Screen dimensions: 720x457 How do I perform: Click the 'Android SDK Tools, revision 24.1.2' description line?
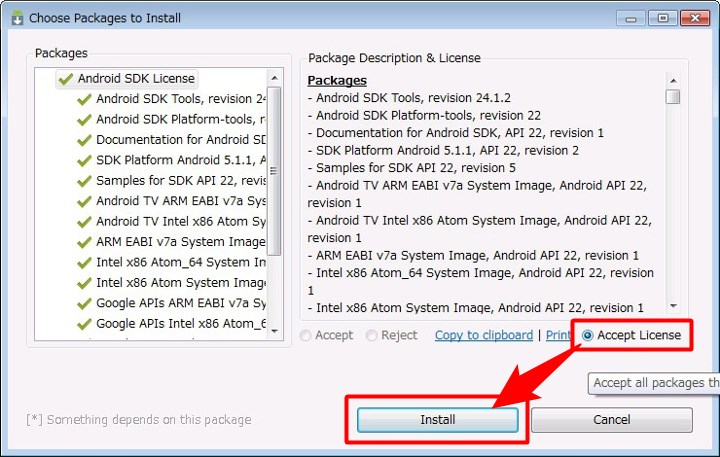409,98
